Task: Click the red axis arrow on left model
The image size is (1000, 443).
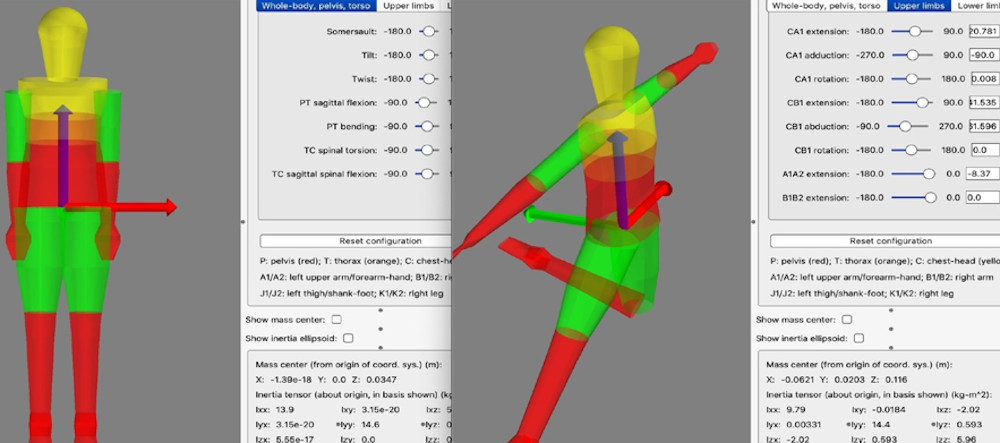Action: tap(168, 207)
